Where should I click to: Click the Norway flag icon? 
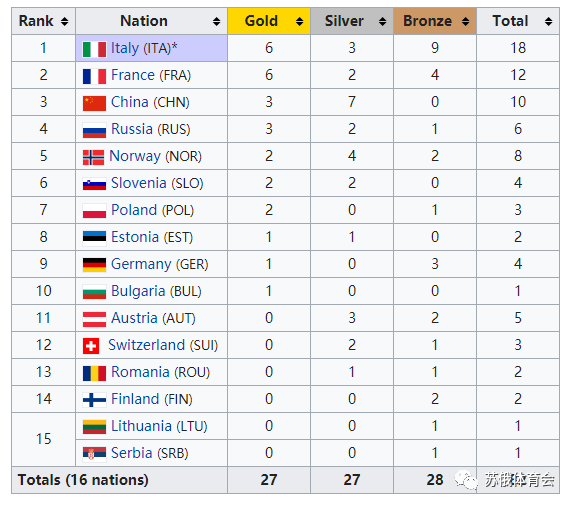[93, 157]
